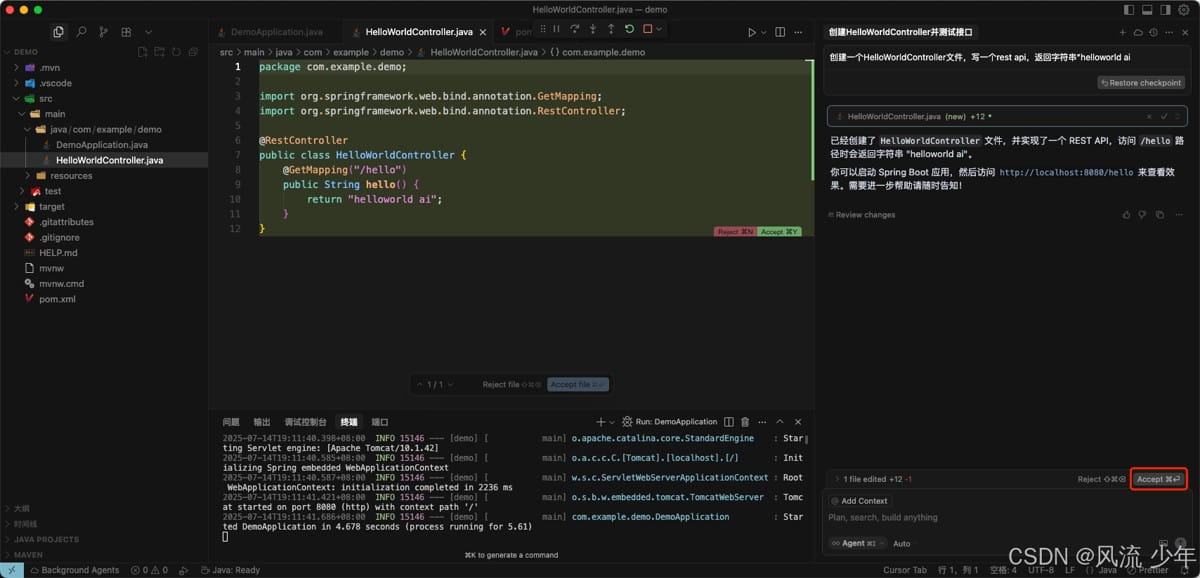Kill terminal with the trash icon
The width and height of the screenshot is (1200, 578).
click(x=747, y=422)
